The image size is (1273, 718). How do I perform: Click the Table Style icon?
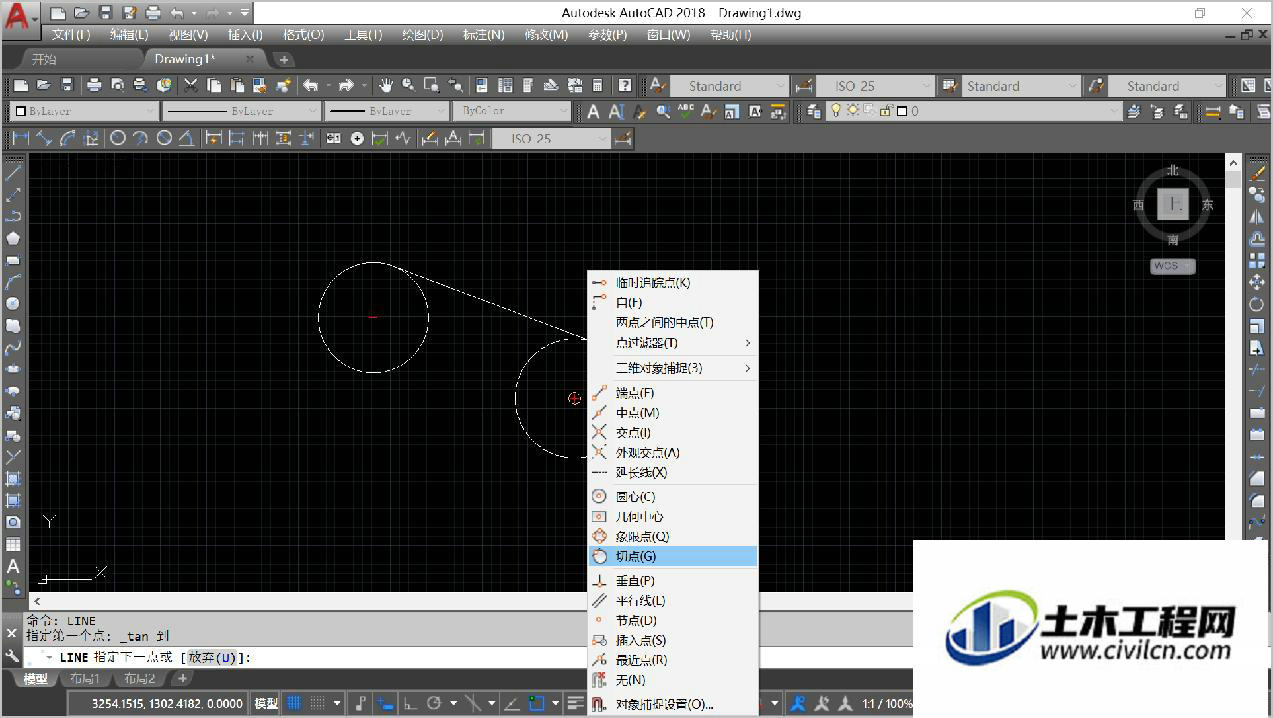click(x=950, y=86)
